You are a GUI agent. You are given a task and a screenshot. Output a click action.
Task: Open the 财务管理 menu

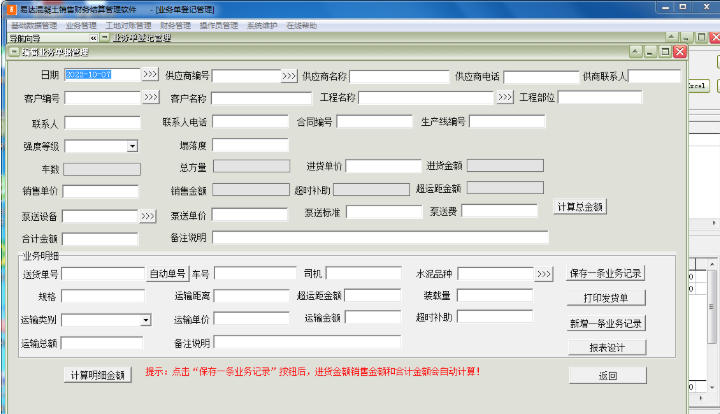point(175,26)
